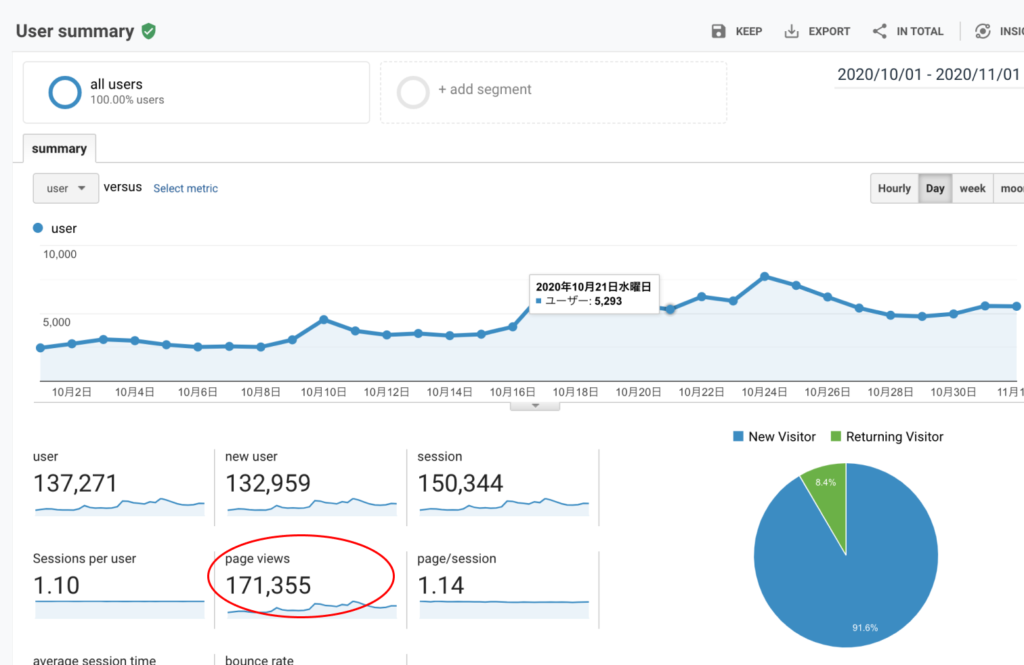Image resolution: width=1024 pixels, height=665 pixels.
Task: Click the New Visitor blue legend swatch
Action: pyautogui.click(x=738, y=437)
